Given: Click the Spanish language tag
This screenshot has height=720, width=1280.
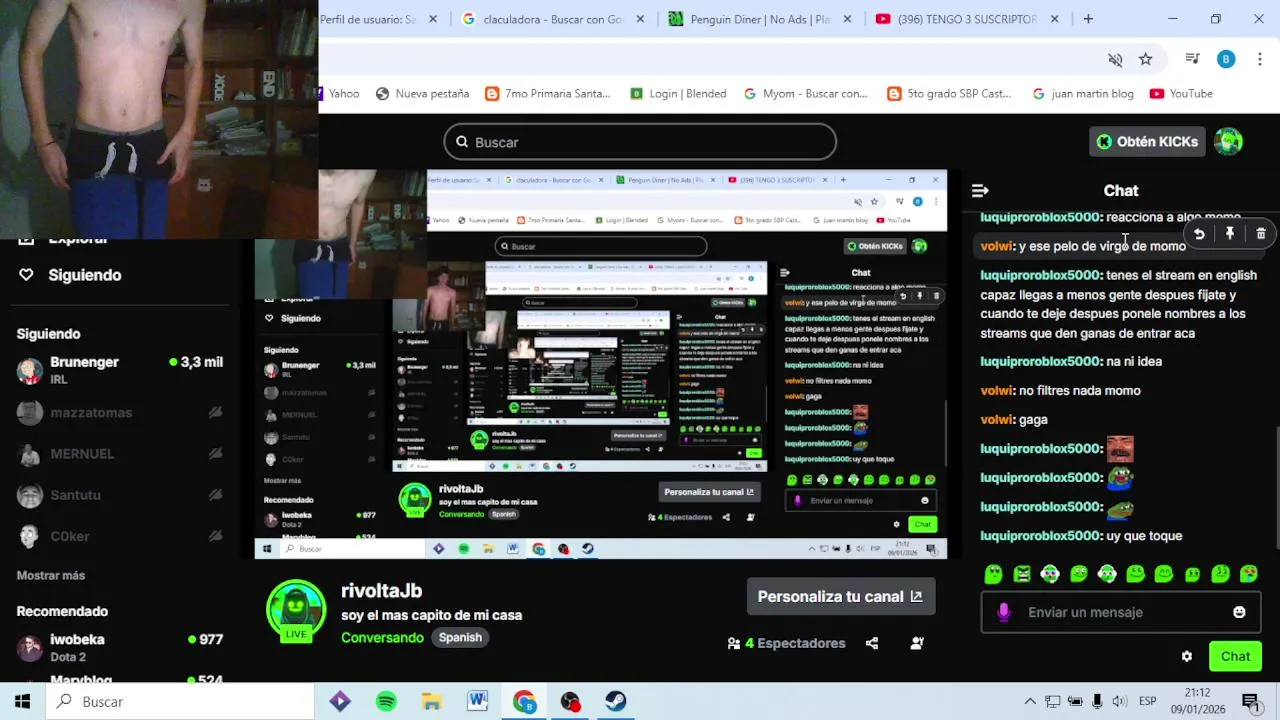Looking at the screenshot, I should [x=460, y=637].
